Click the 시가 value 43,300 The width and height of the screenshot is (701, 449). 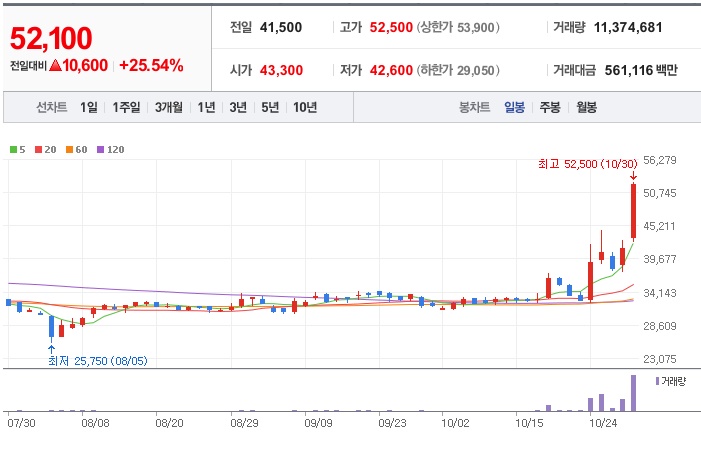(281, 70)
